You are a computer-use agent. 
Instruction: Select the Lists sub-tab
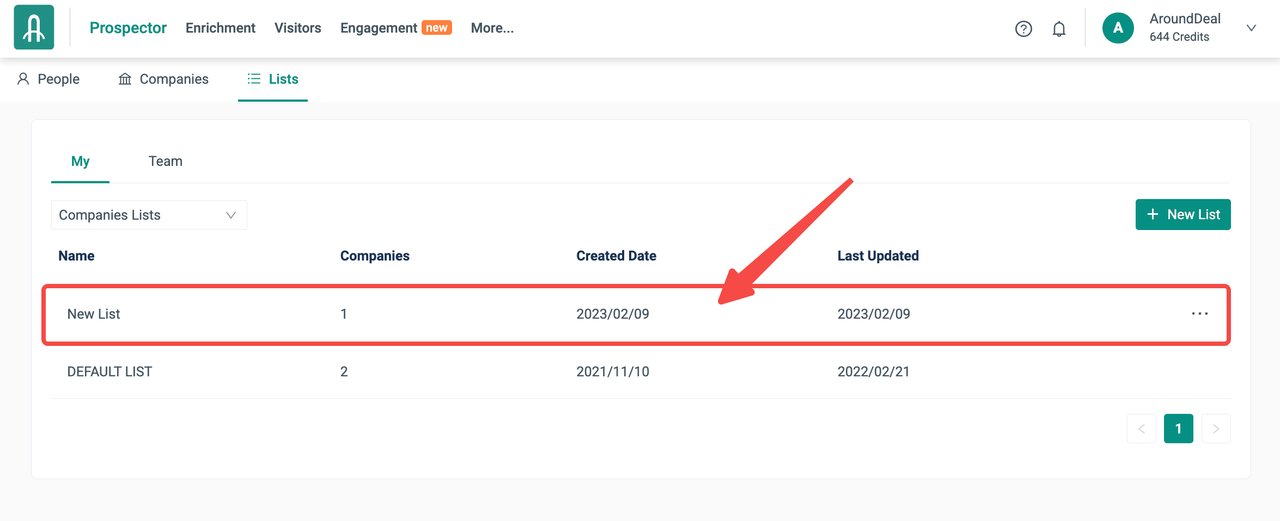pyautogui.click(x=273, y=79)
